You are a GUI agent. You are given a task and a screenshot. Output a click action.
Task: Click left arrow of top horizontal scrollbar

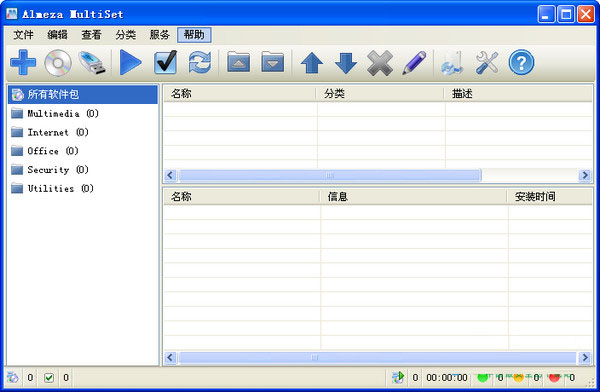coord(170,175)
